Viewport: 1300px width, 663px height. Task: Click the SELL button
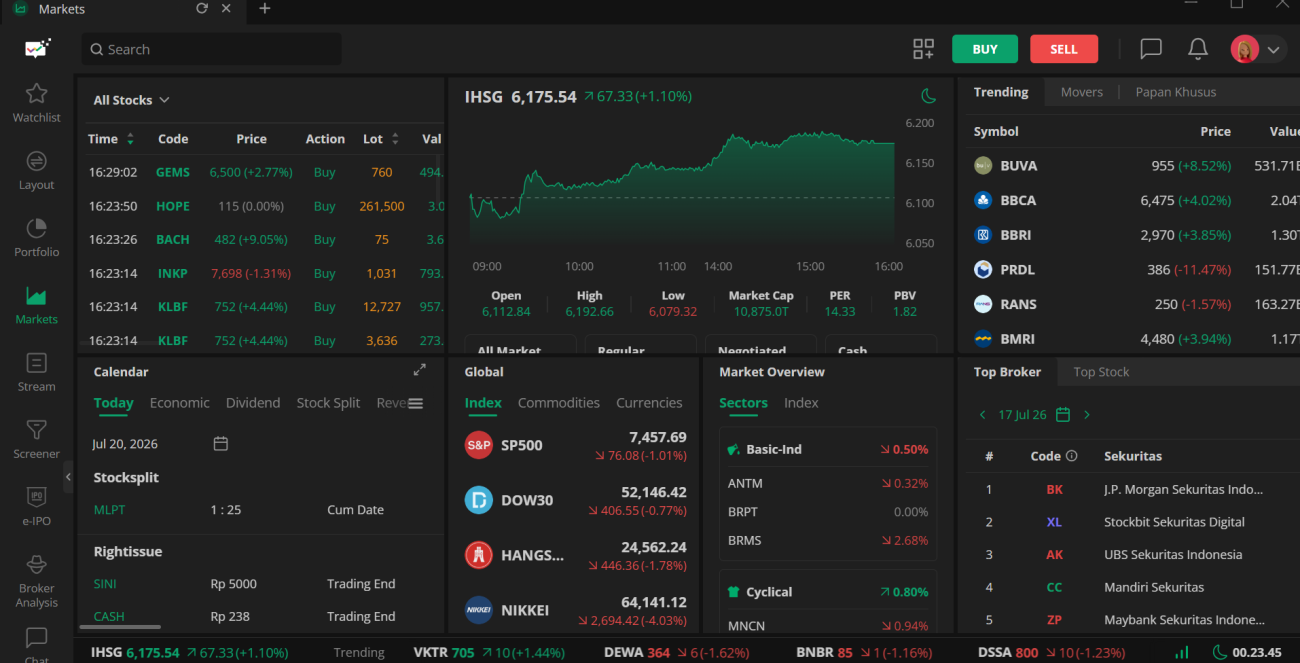(1064, 49)
